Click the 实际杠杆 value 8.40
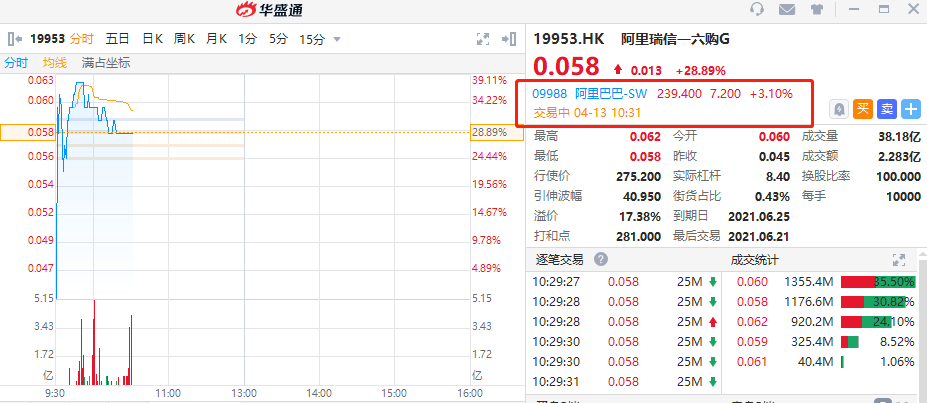This screenshot has width=927, height=403. coord(777,176)
